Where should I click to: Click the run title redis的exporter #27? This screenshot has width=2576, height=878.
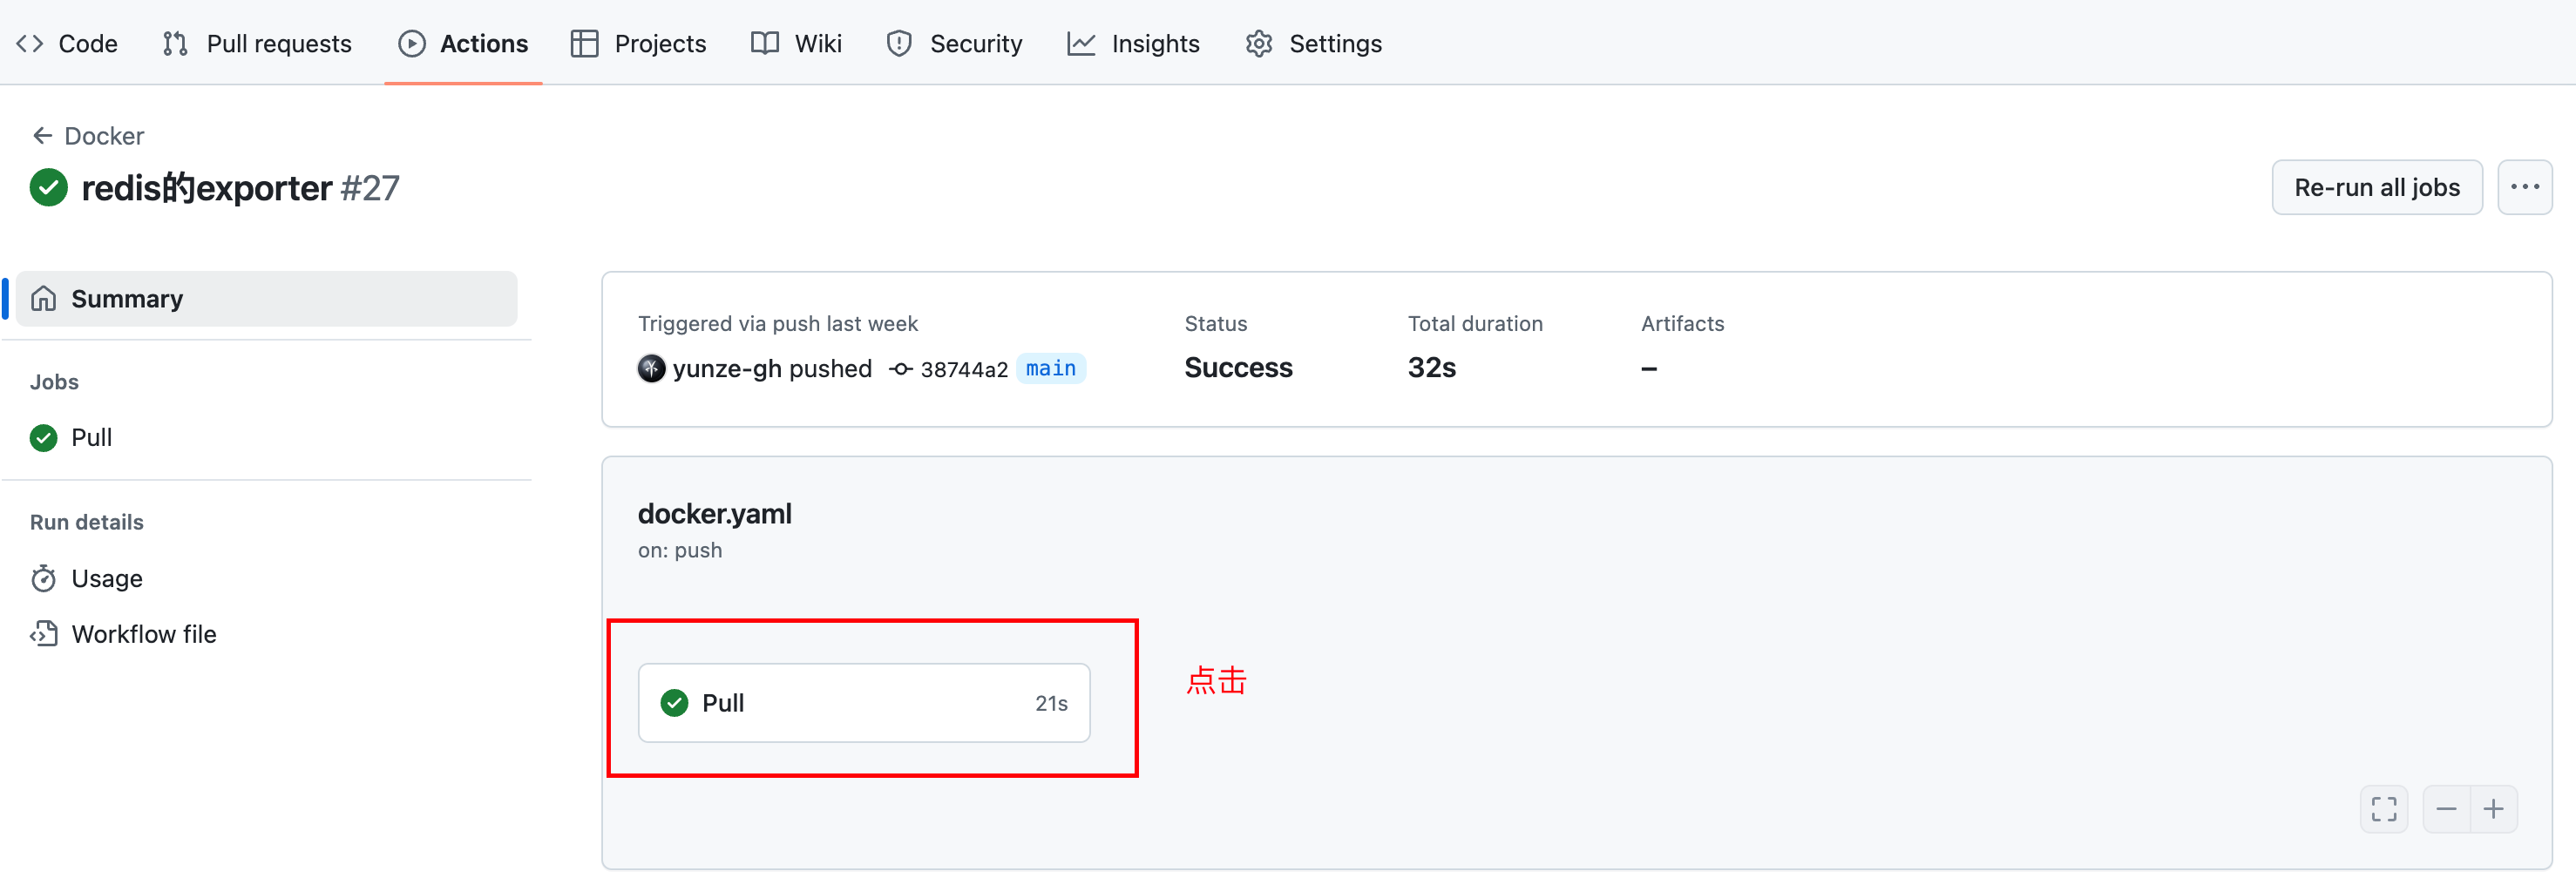(x=240, y=187)
